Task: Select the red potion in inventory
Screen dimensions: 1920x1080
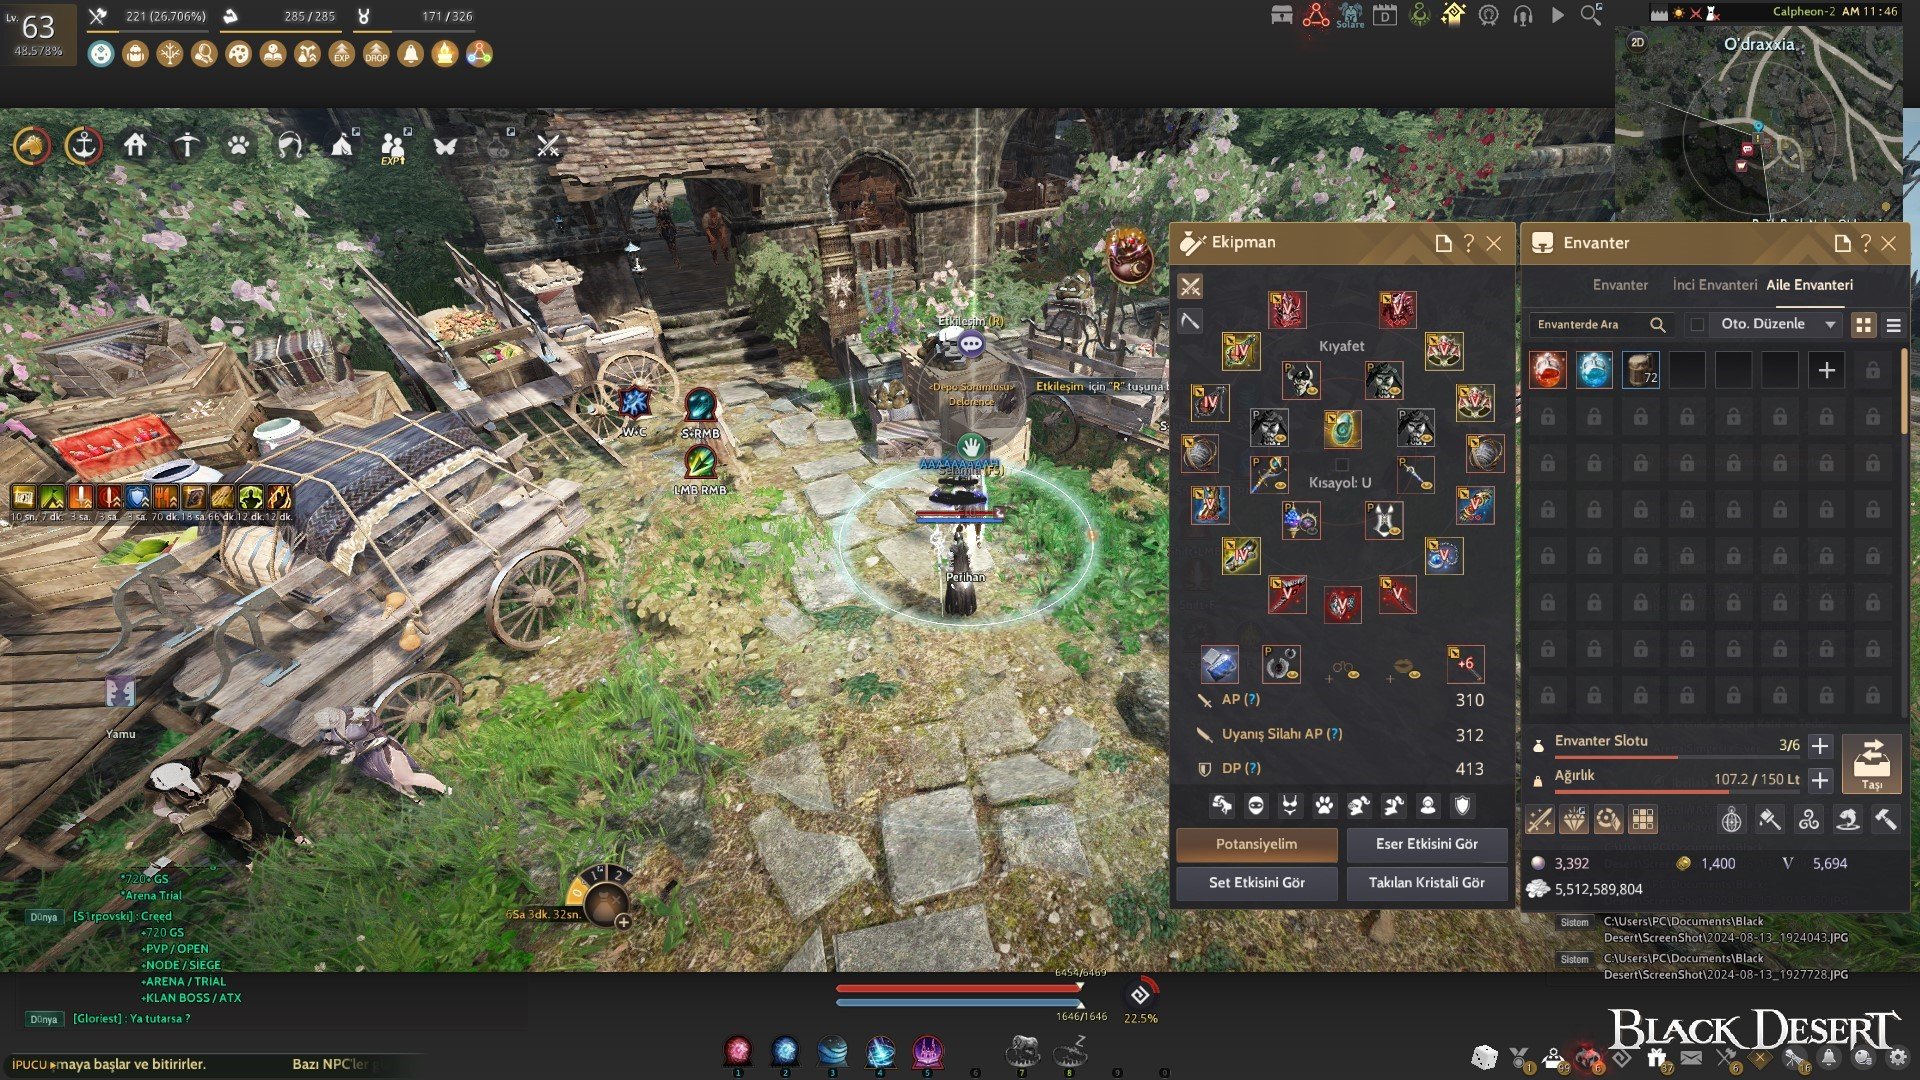Action: (1547, 370)
